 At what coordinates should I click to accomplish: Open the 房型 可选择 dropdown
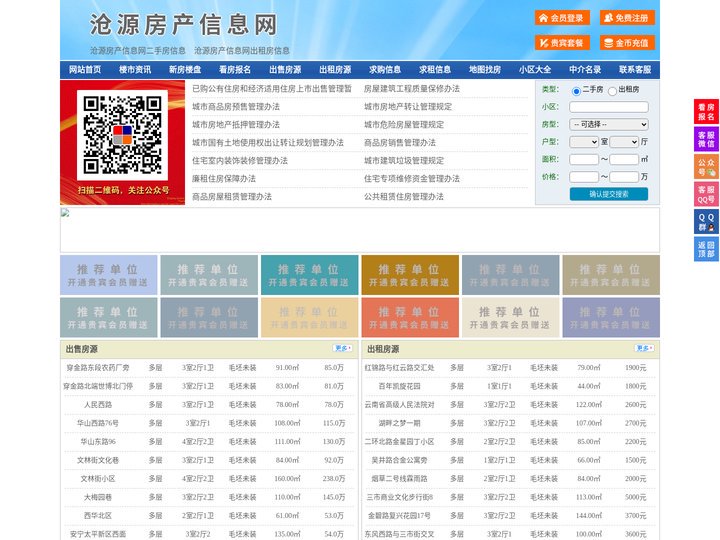[609, 124]
